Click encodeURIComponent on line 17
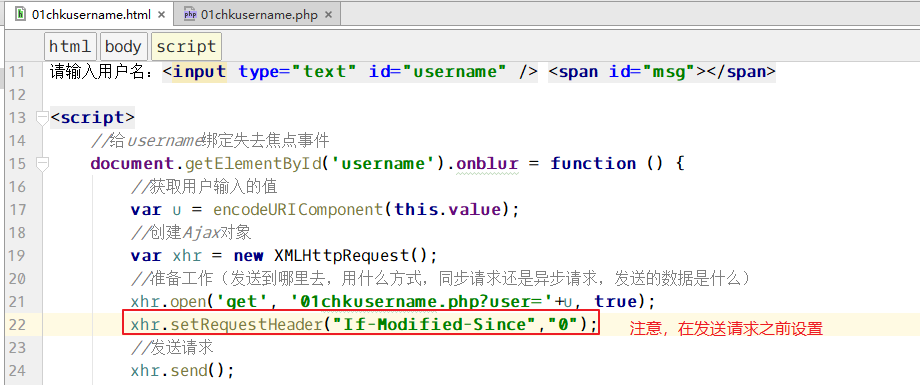Viewport: 920px width, 385px height. pyautogui.click(x=298, y=210)
